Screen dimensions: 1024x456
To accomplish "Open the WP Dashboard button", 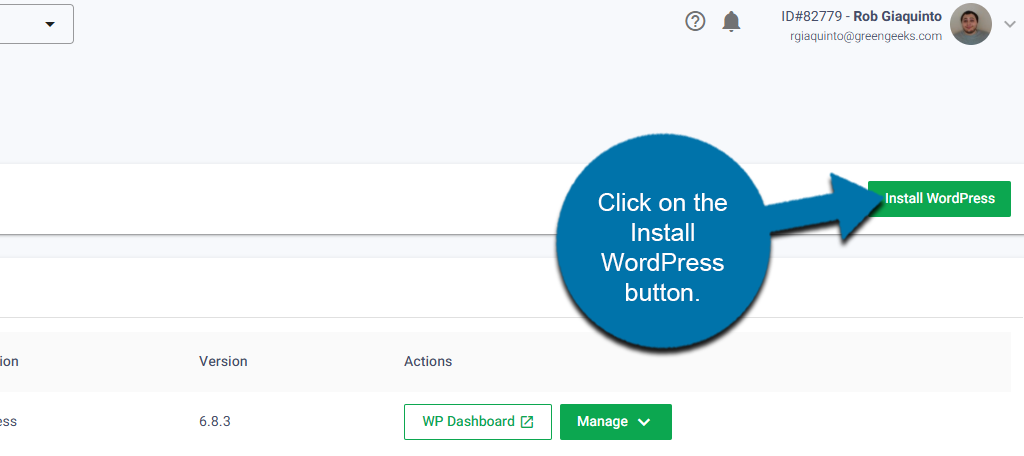I will [468, 422].
